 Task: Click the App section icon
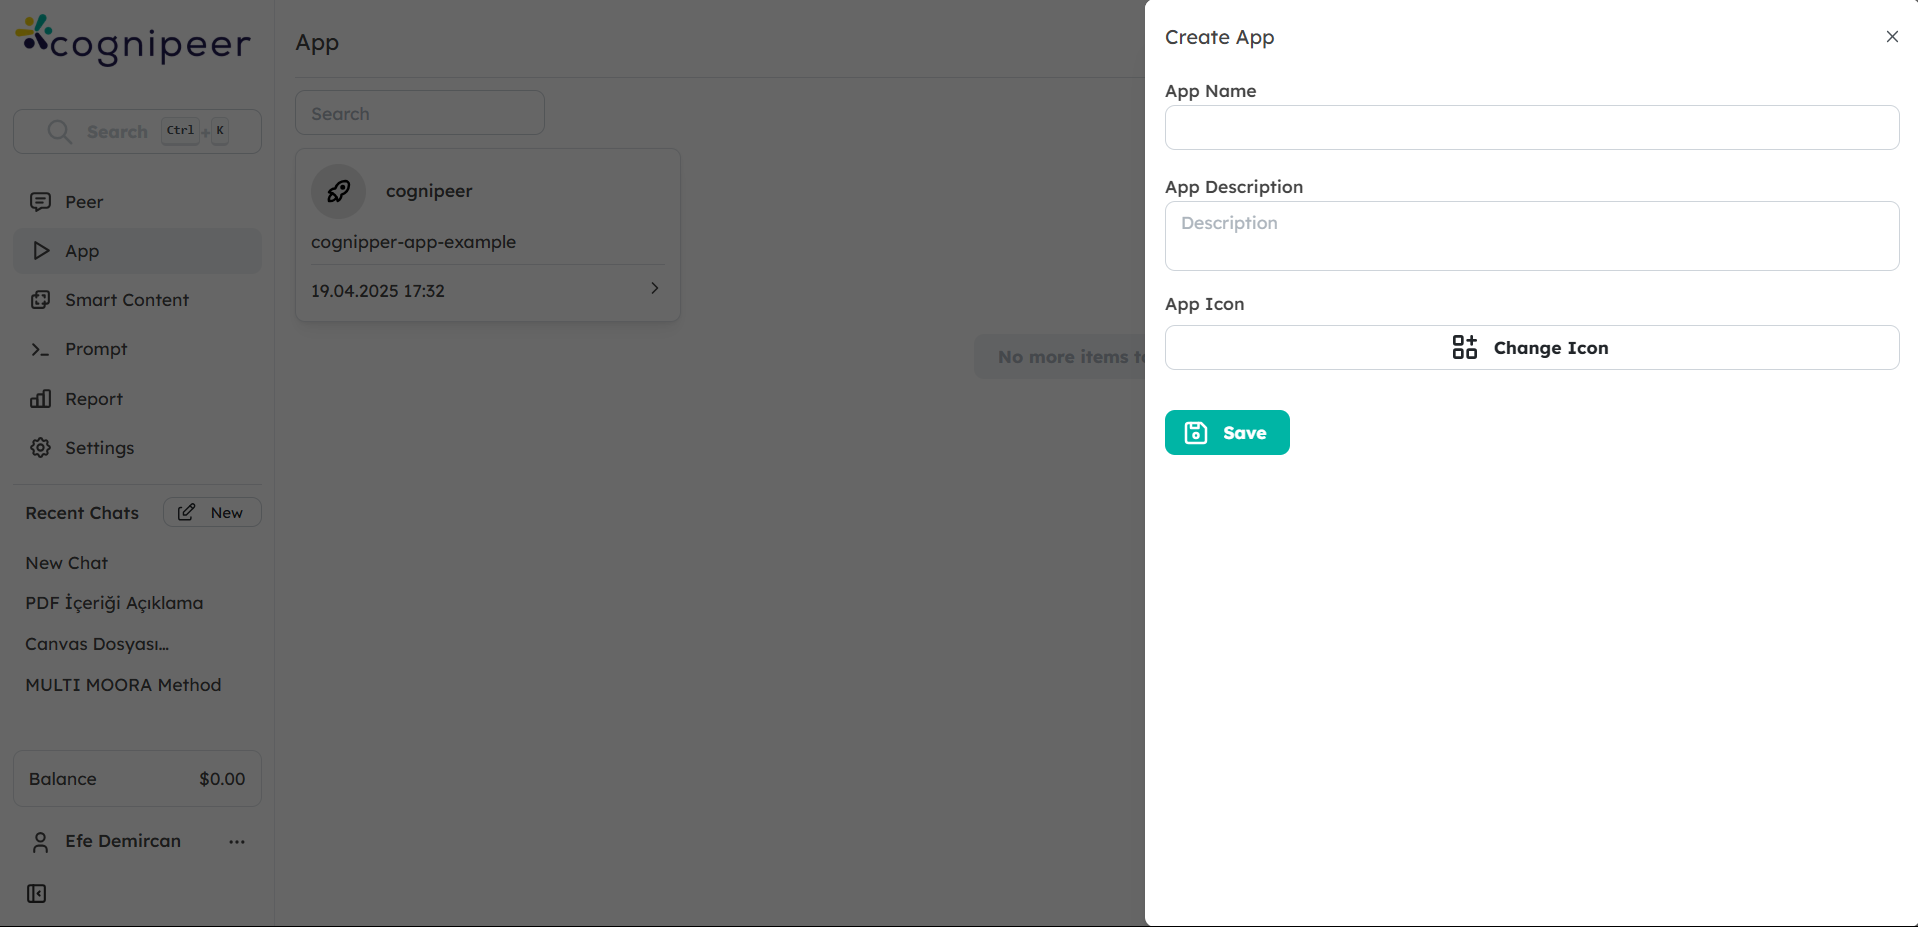[x=40, y=250]
